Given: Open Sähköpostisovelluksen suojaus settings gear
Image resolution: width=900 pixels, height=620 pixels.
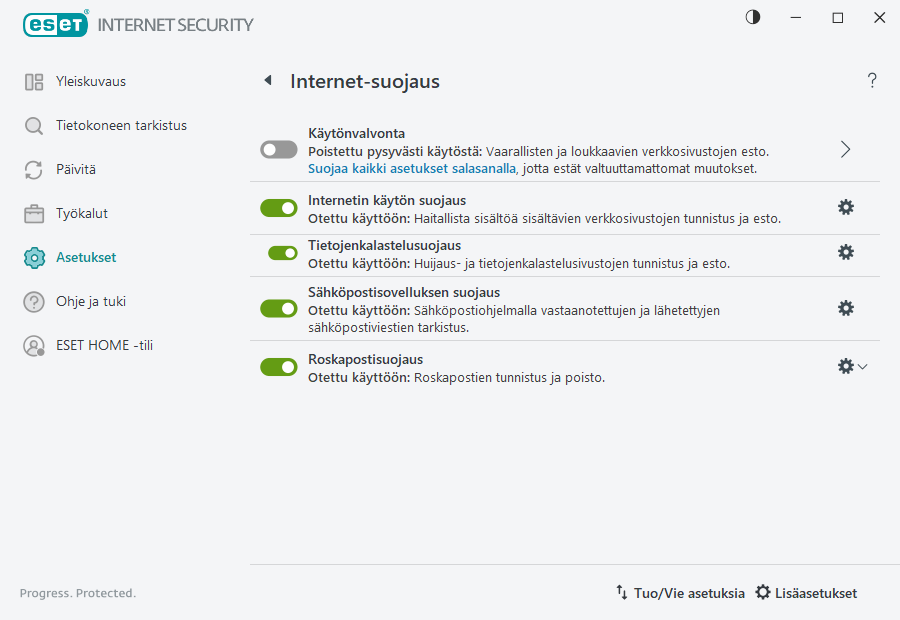Looking at the screenshot, I should (846, 308).
